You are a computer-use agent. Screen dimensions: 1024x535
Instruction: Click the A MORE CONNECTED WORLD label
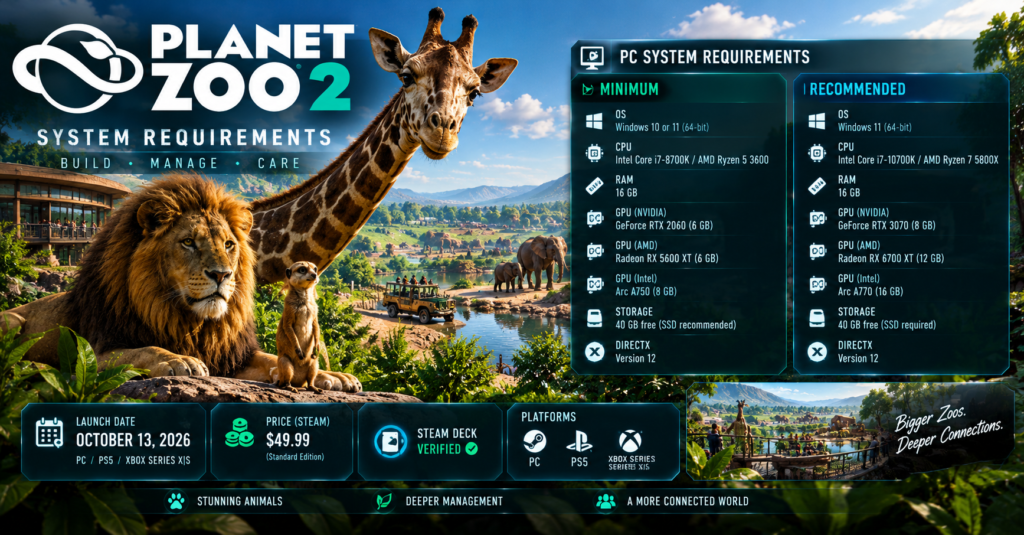688,502
